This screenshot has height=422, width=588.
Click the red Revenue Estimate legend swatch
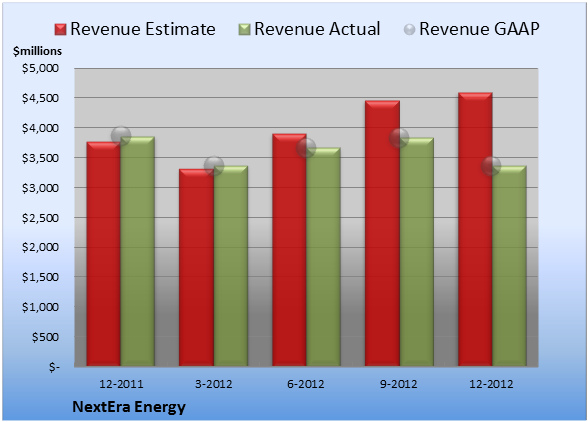[60, 29]
